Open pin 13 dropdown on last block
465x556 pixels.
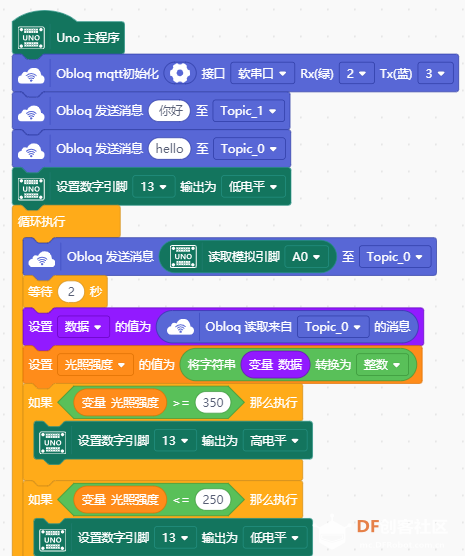[x=175, y=538]
